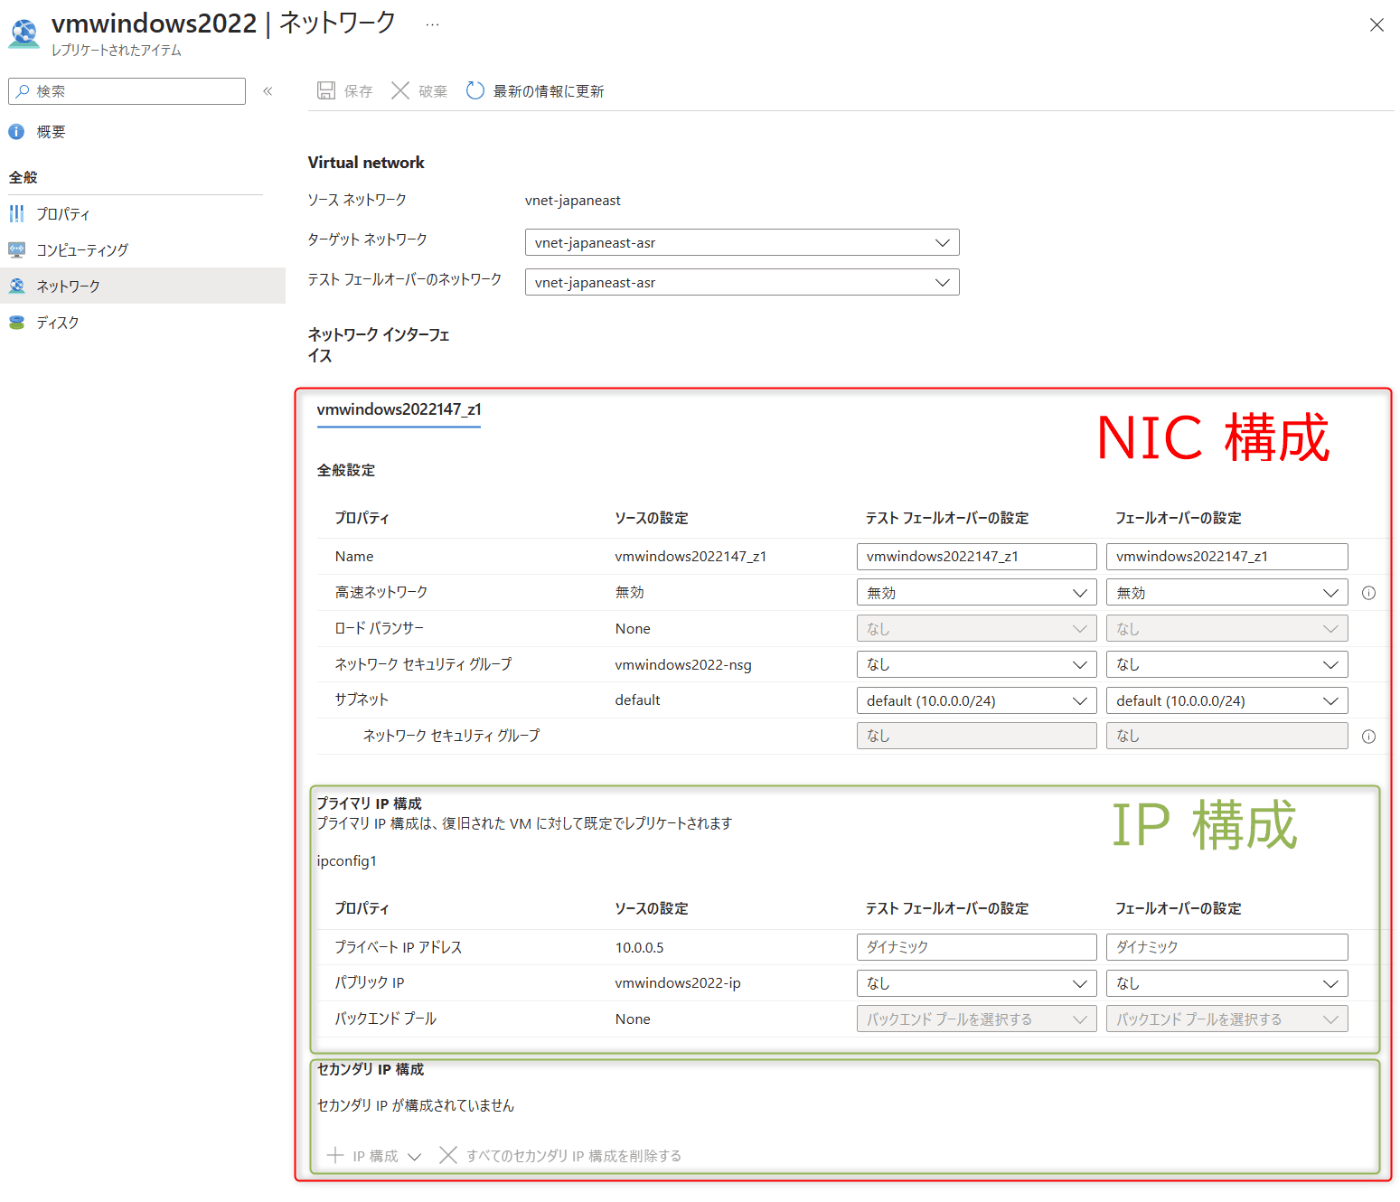
Task: Click the ipconfig1 label
Action: 347,861
